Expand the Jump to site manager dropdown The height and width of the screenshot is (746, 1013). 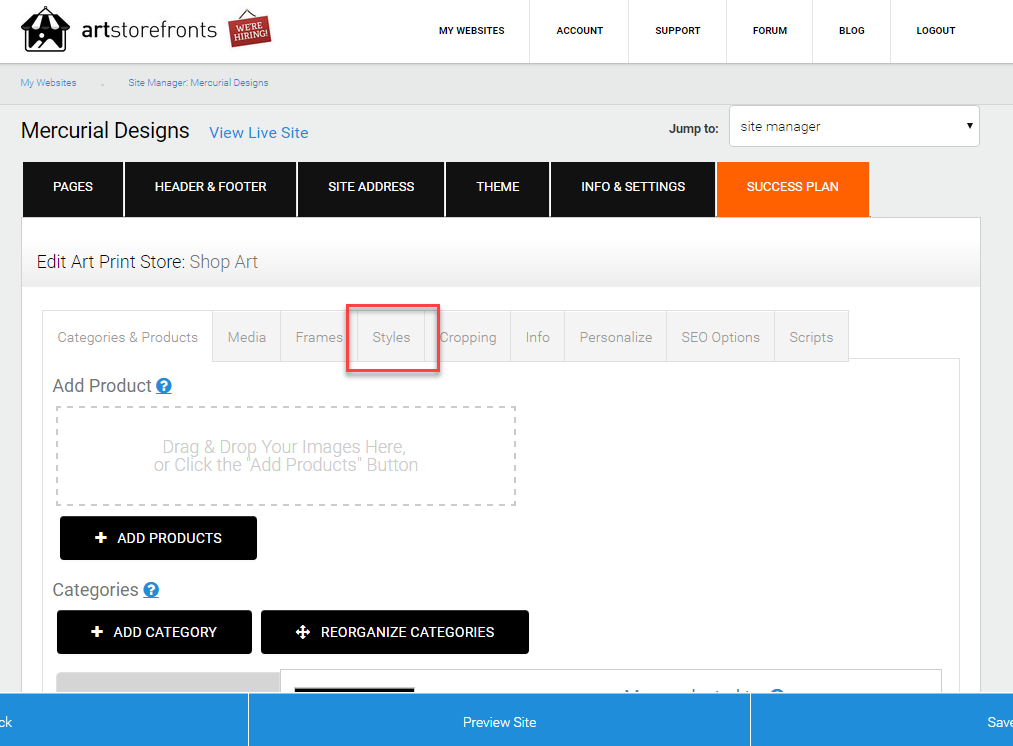pos(854,126)
